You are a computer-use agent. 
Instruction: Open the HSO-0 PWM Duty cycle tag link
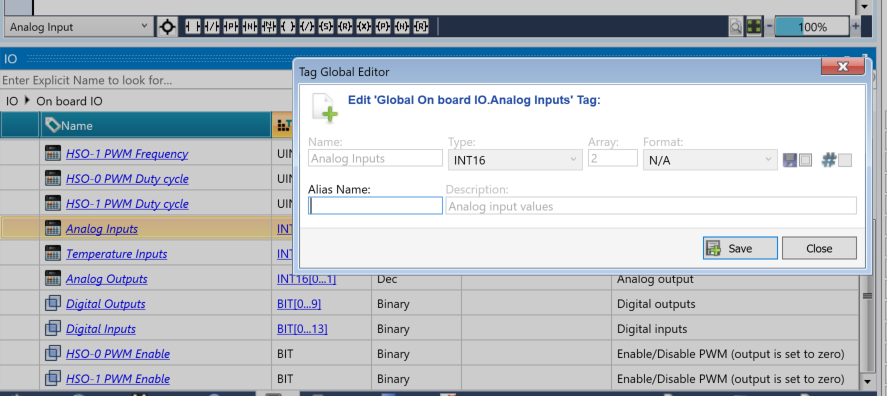pyautogui.click(x=127, y=179)
